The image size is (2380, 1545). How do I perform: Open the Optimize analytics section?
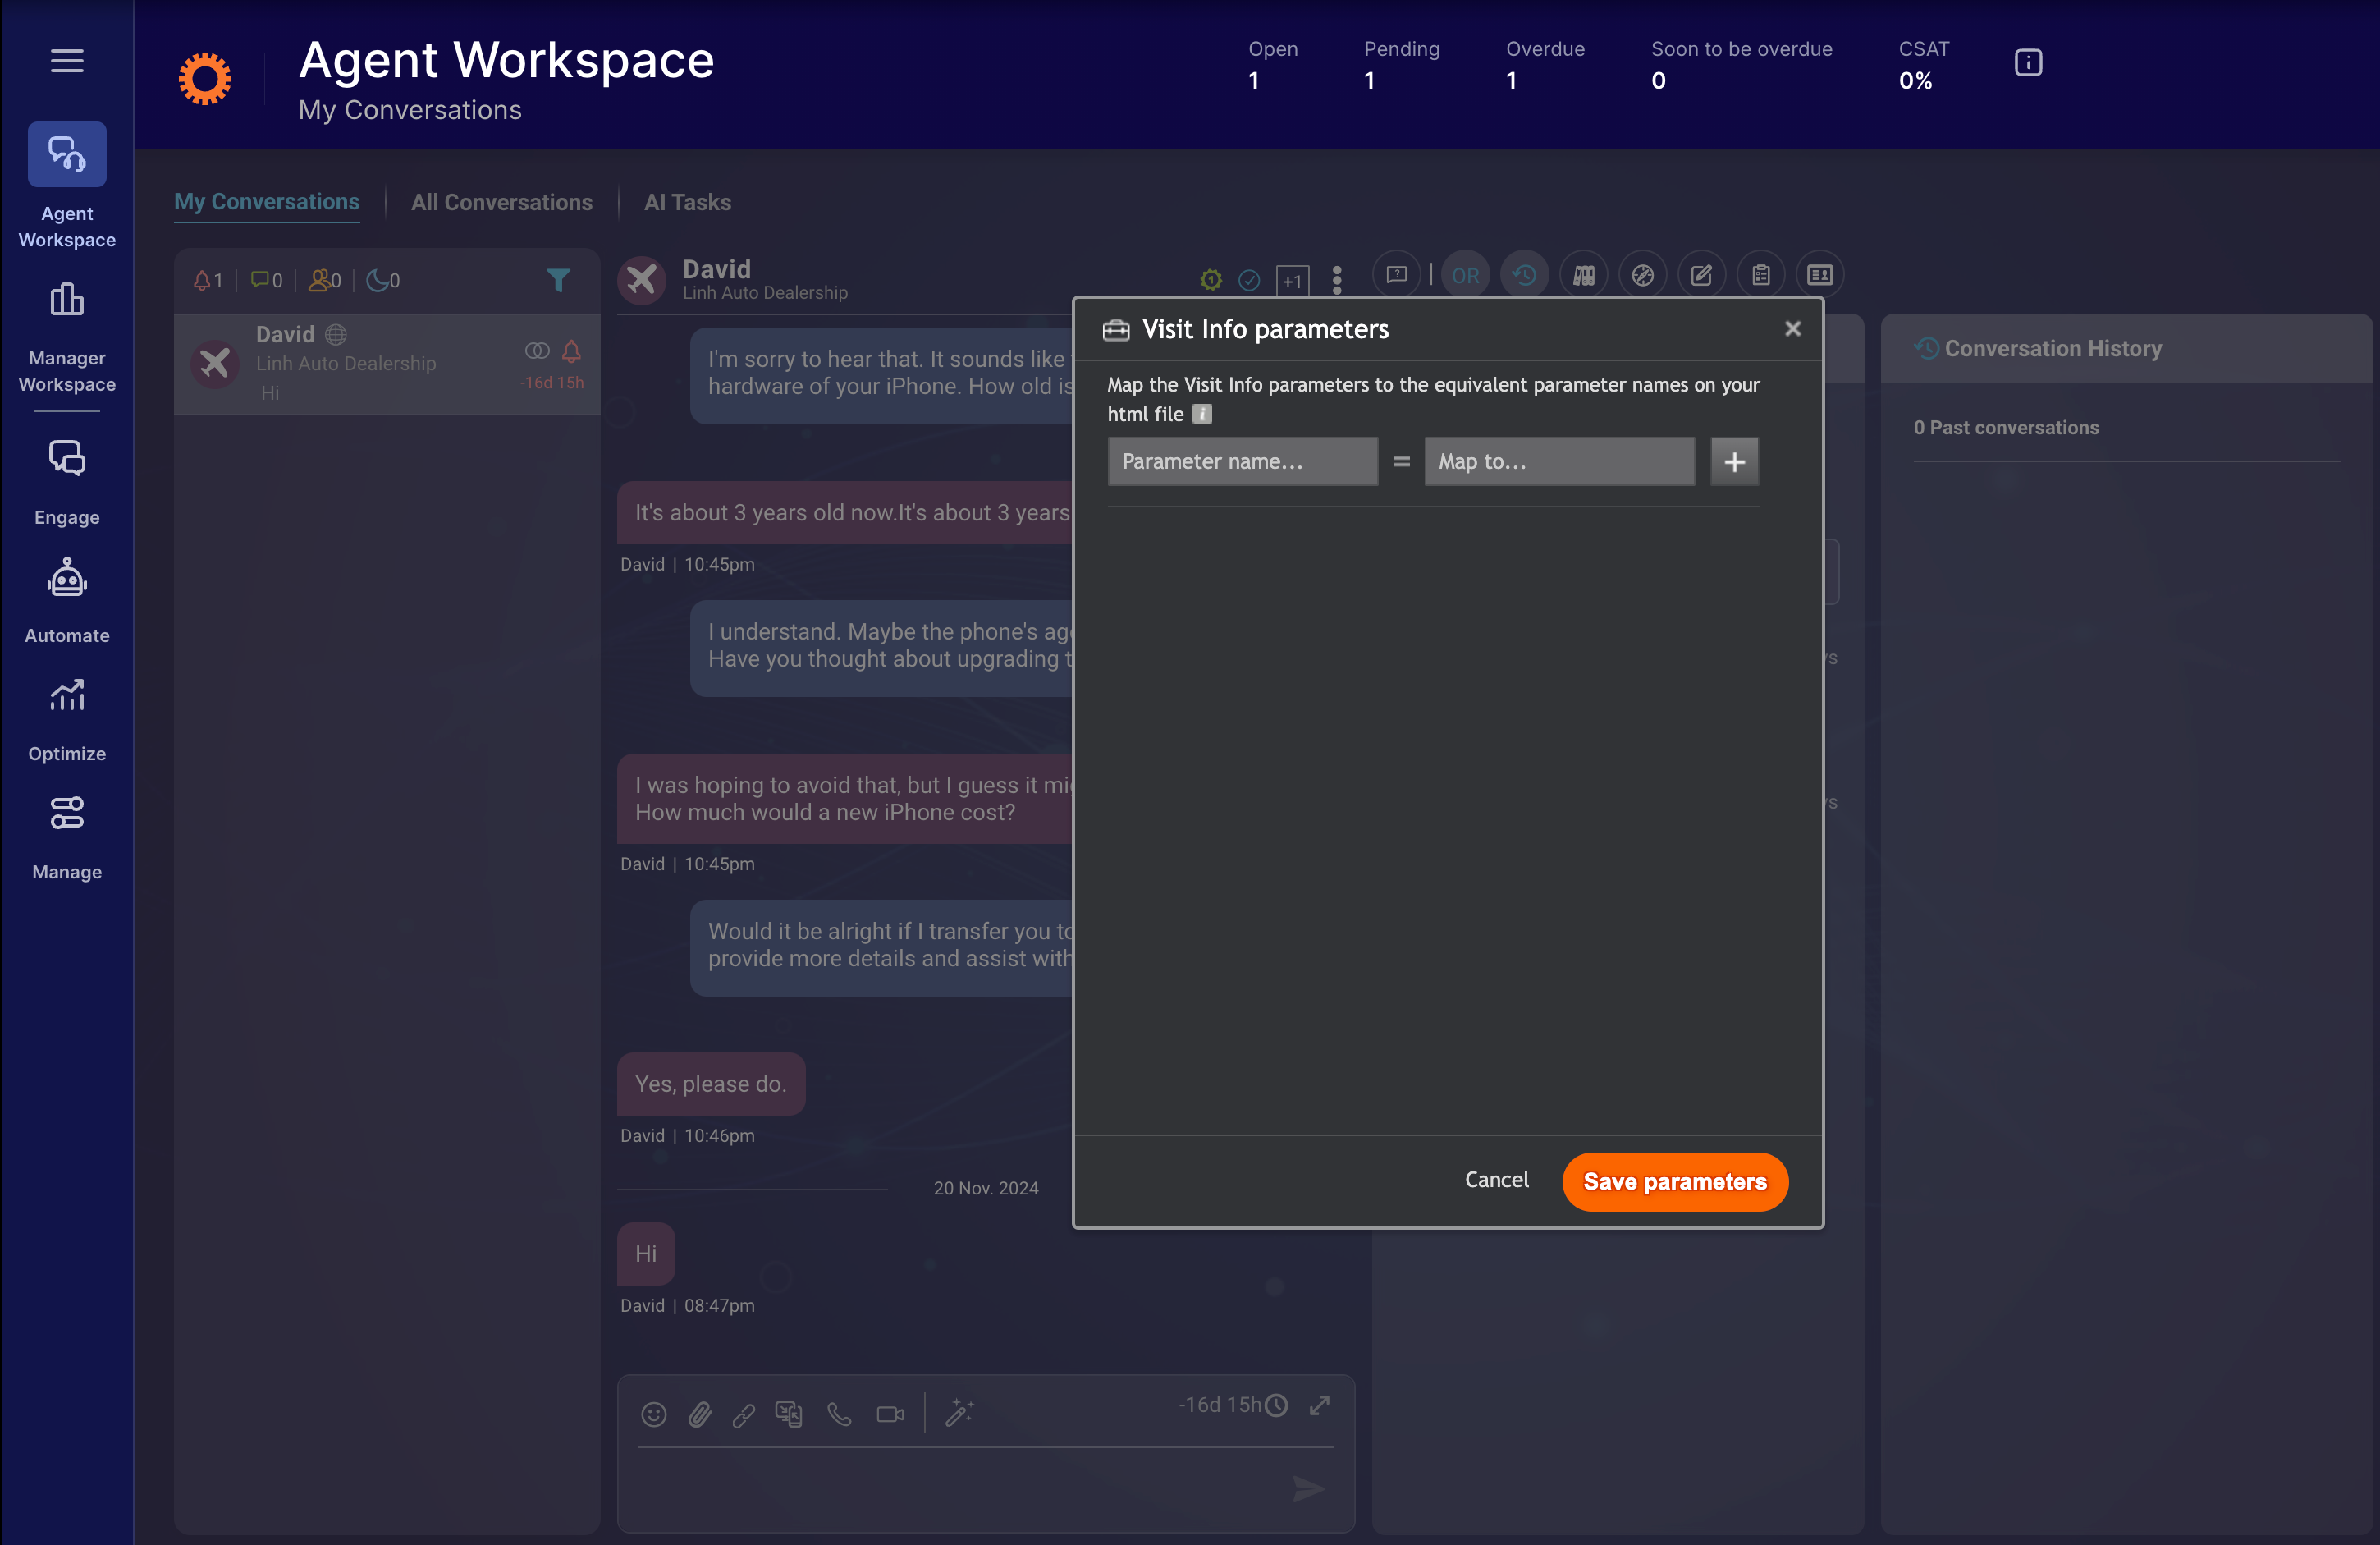(67, 720)
